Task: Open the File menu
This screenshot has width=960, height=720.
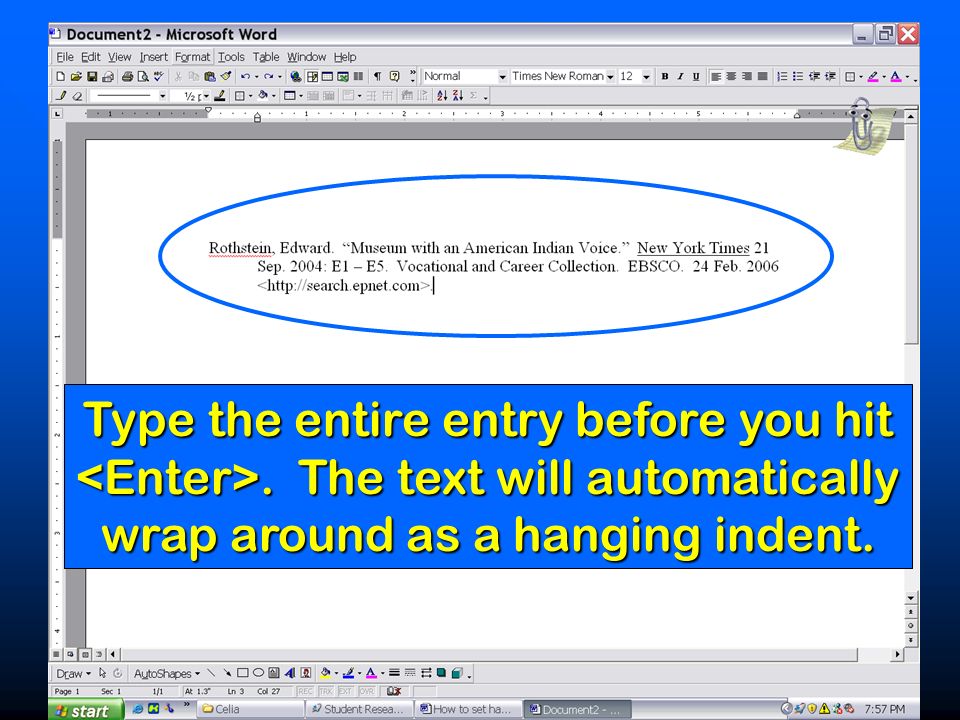Action: tap(64, 57)
